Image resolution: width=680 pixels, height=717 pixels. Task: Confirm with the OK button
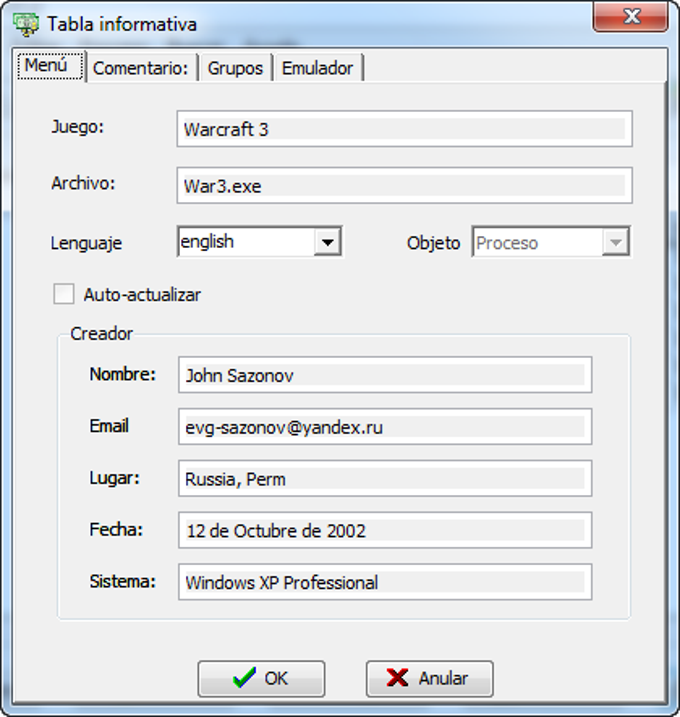(x=262, y=679)
